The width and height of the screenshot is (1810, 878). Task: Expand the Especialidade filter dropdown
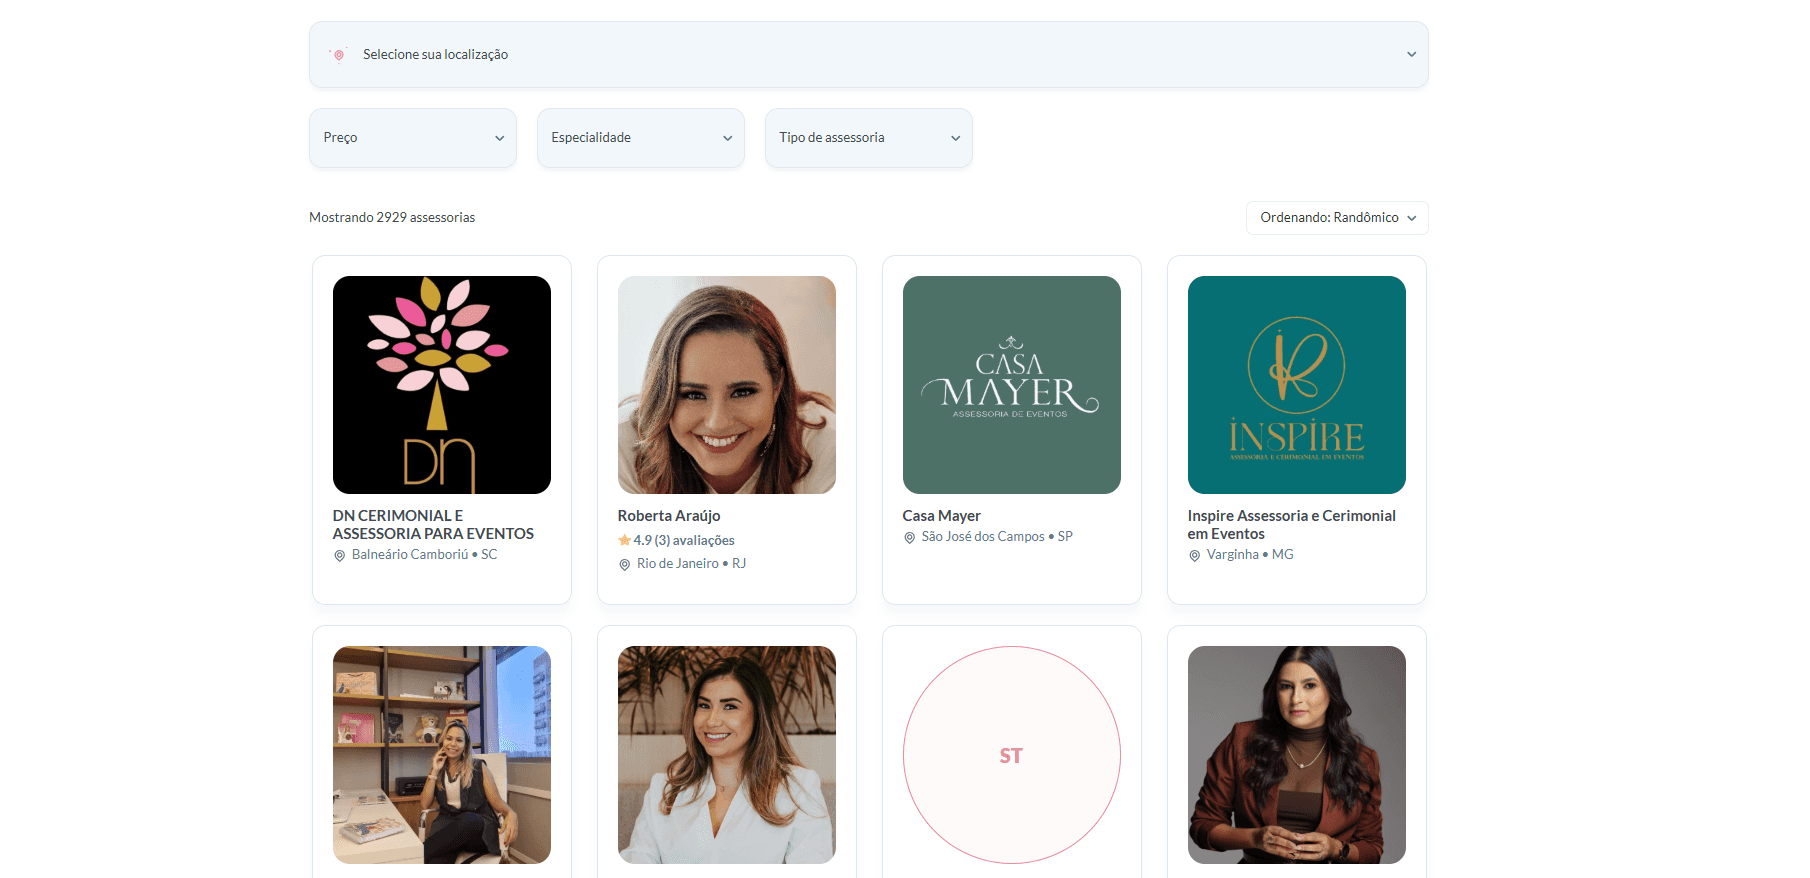pos(641,138)
